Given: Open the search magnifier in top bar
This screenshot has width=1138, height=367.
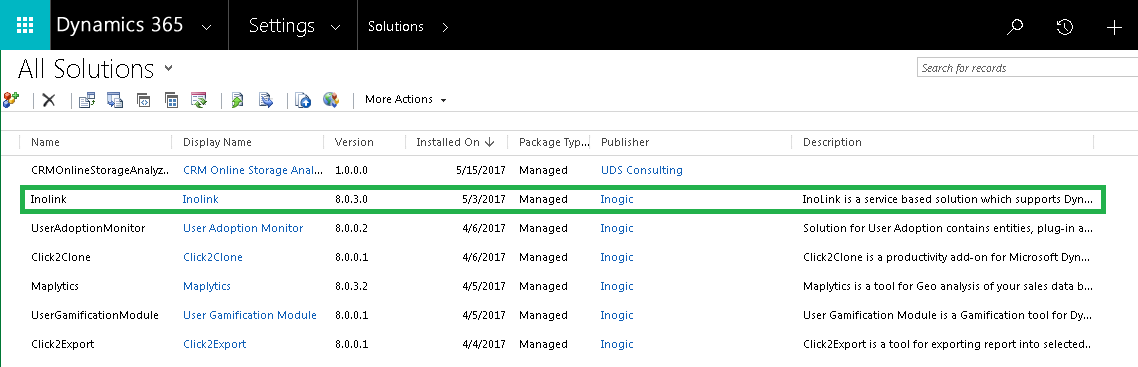Looking at the screenshot, I should [1015, 27].
